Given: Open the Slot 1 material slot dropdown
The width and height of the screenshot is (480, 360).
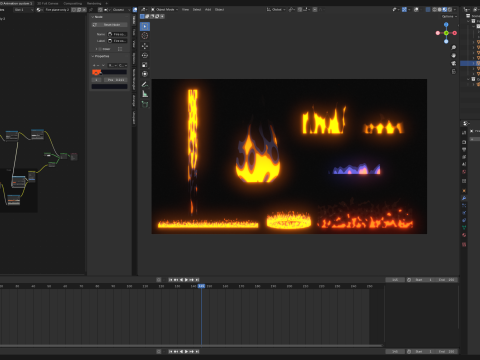Looking at the screenshot, I should coord(23,10).
